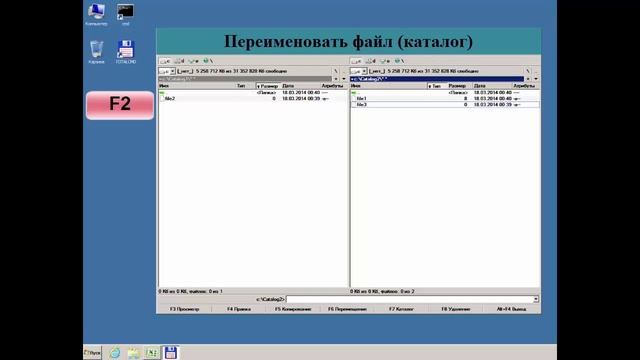Select the parent folder entry in left panel
The width and height of the screenshot is (640, 360).
pos(252,93)
